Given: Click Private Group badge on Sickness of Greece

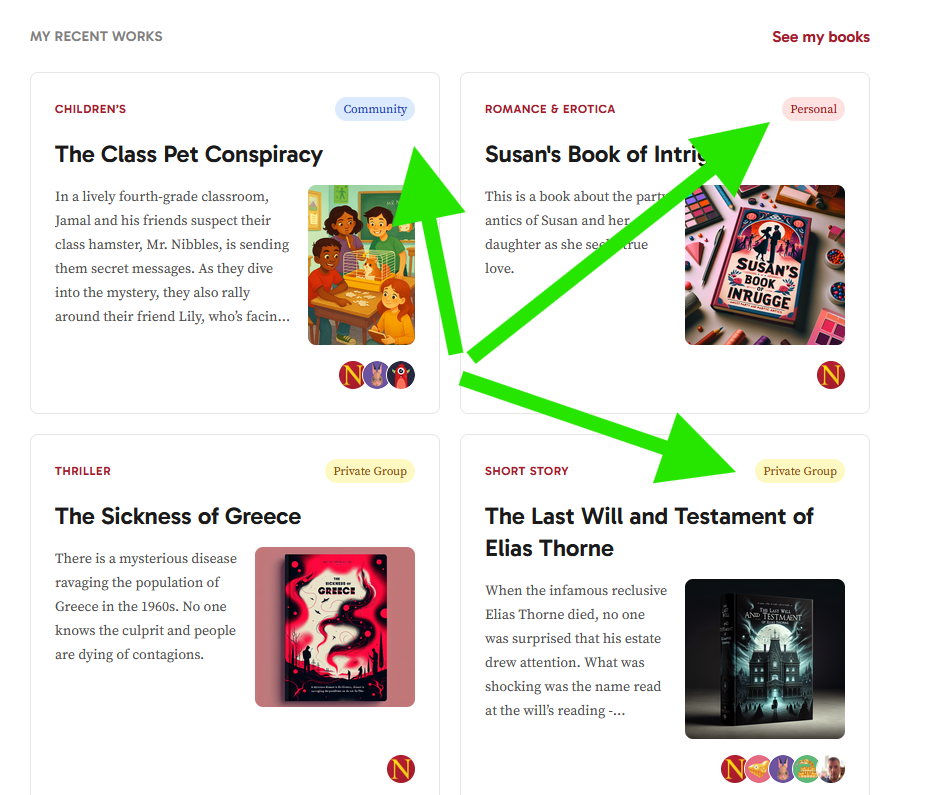Looking at the screenshot, I should coord(370,471).
